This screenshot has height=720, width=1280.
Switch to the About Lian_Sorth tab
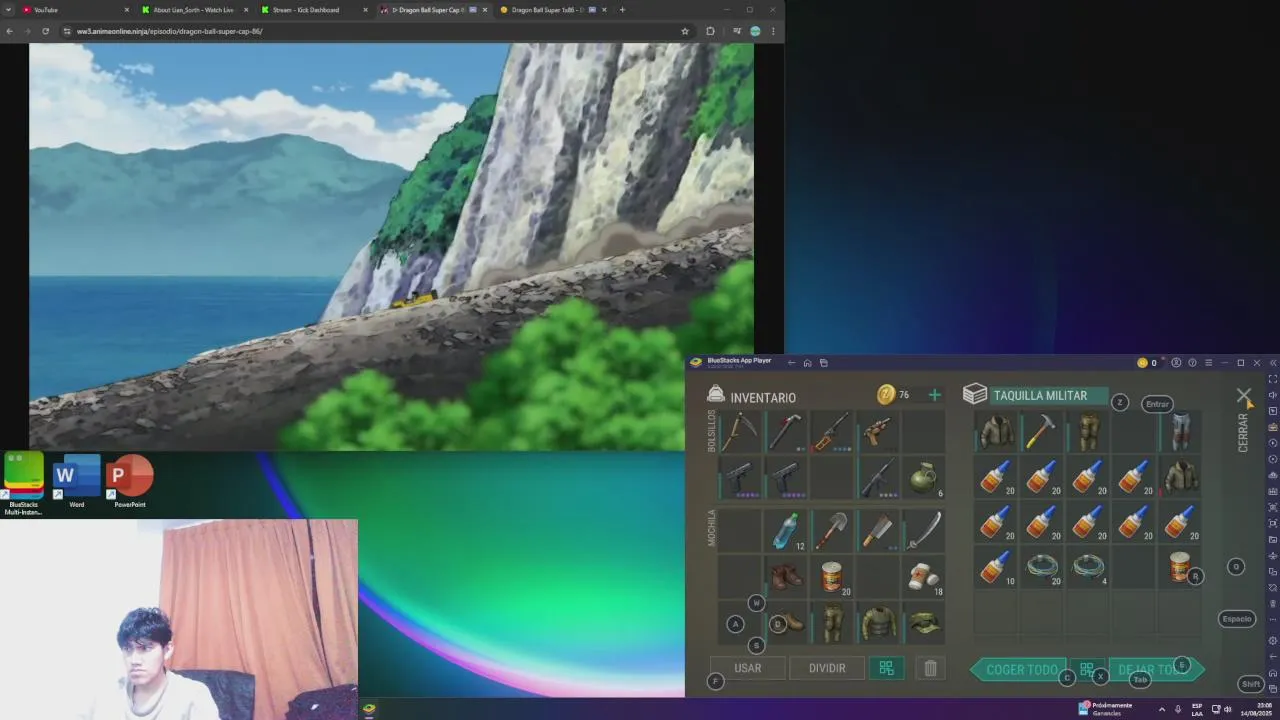click(193, 10)
